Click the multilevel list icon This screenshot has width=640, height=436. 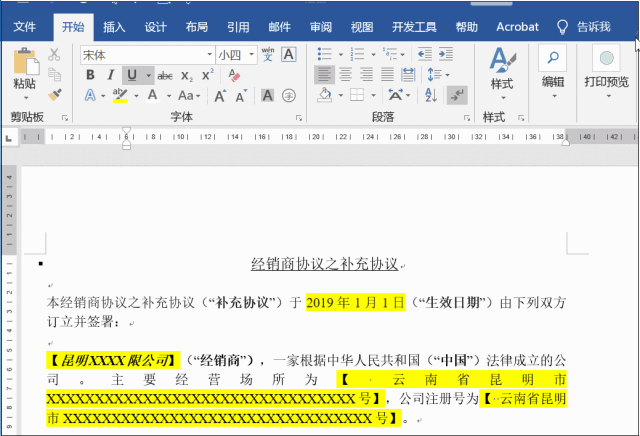point(390,54)
